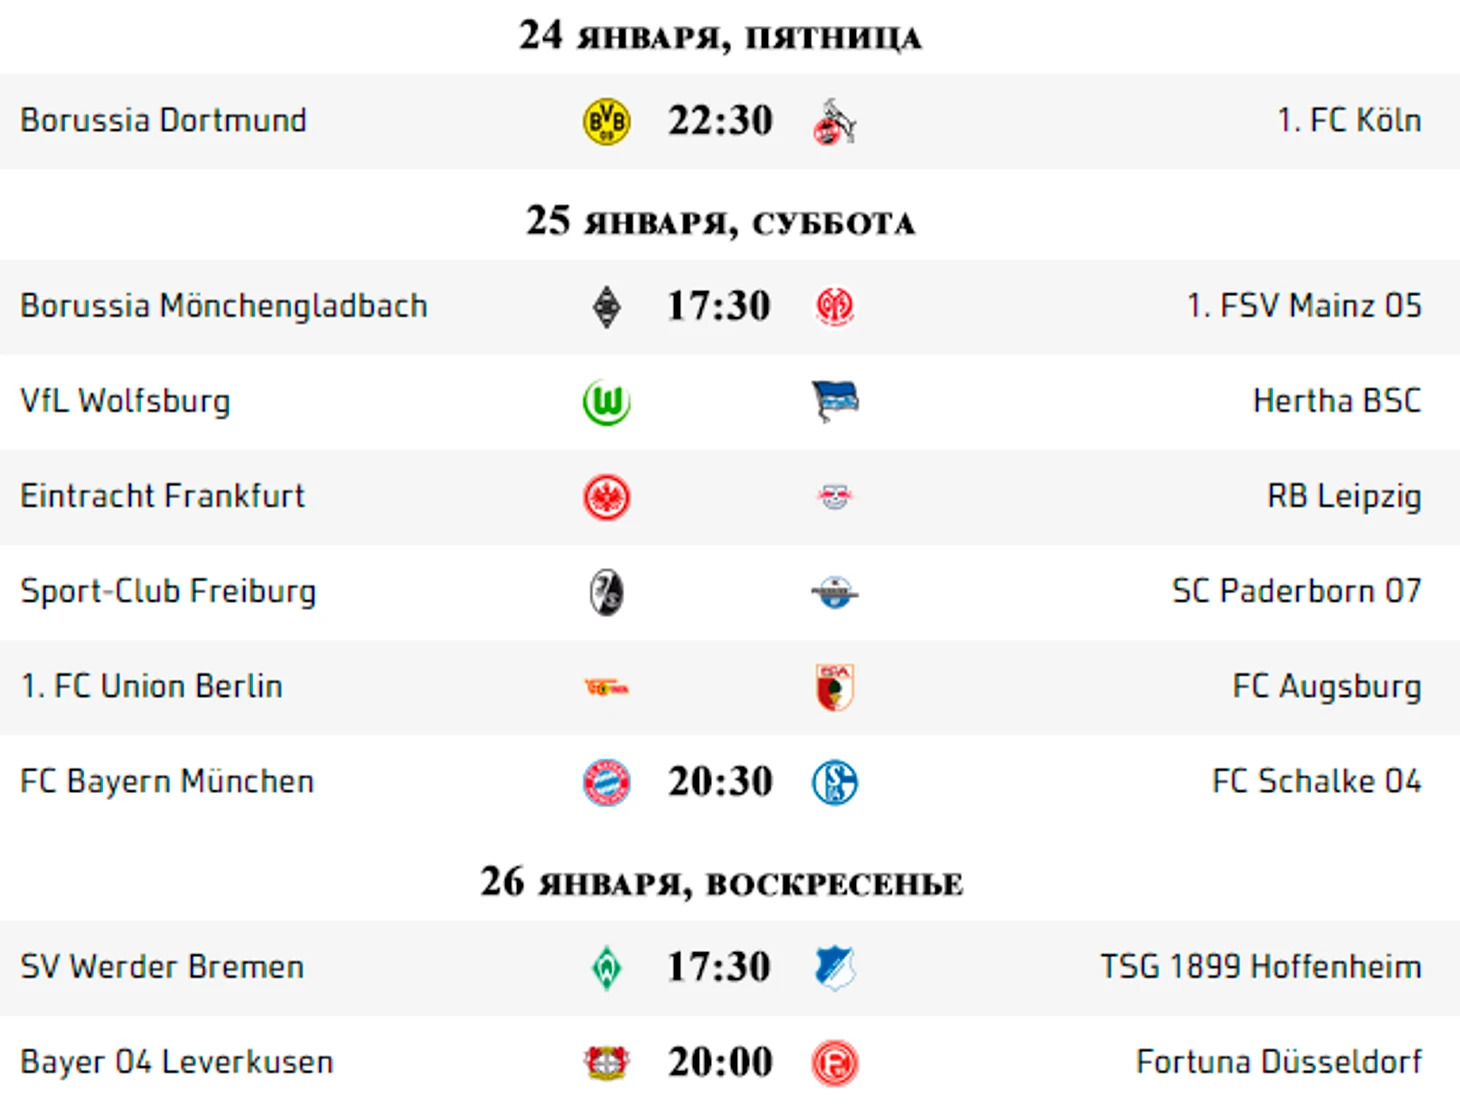Click the 22:30 Dortmund vs Köln kickoff time
This screenshot has height=1110, width=1460.
[720, 121]
